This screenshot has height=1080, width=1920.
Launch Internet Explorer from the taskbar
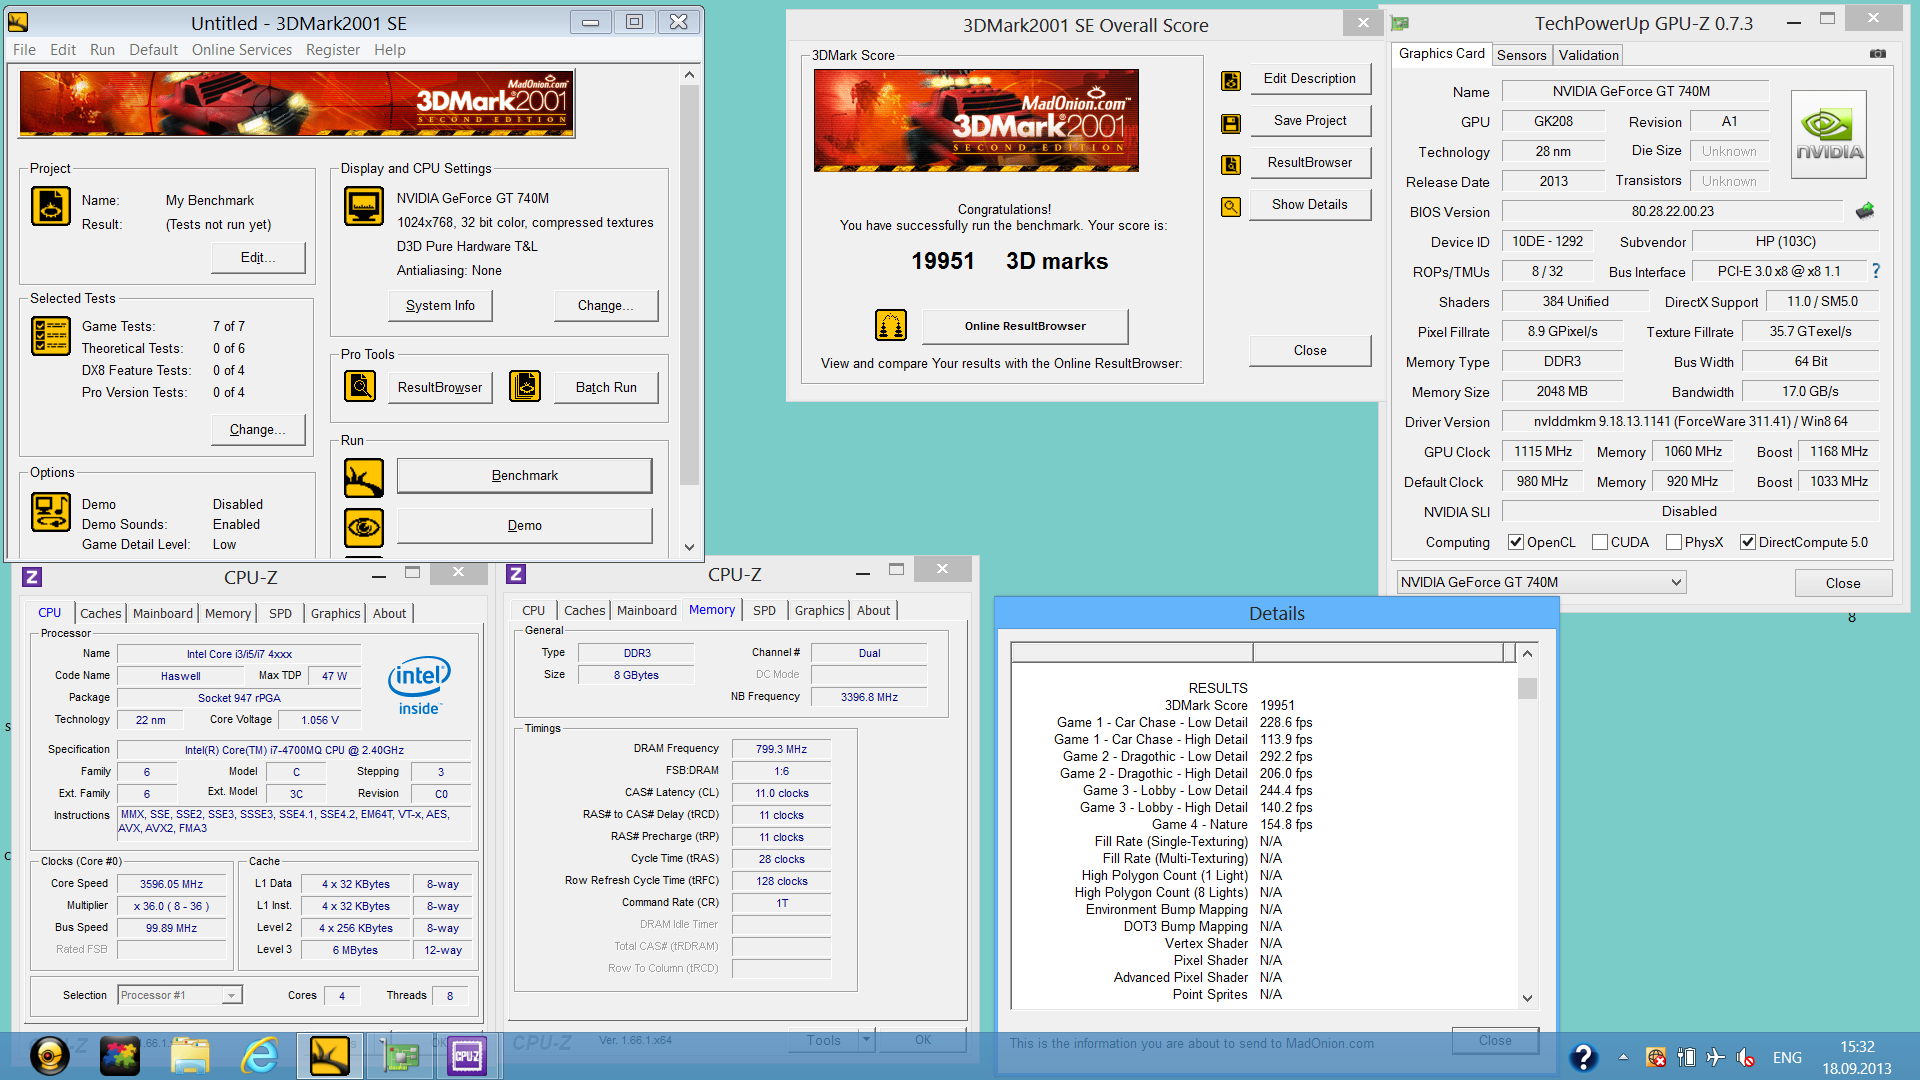pos(260,1056)
